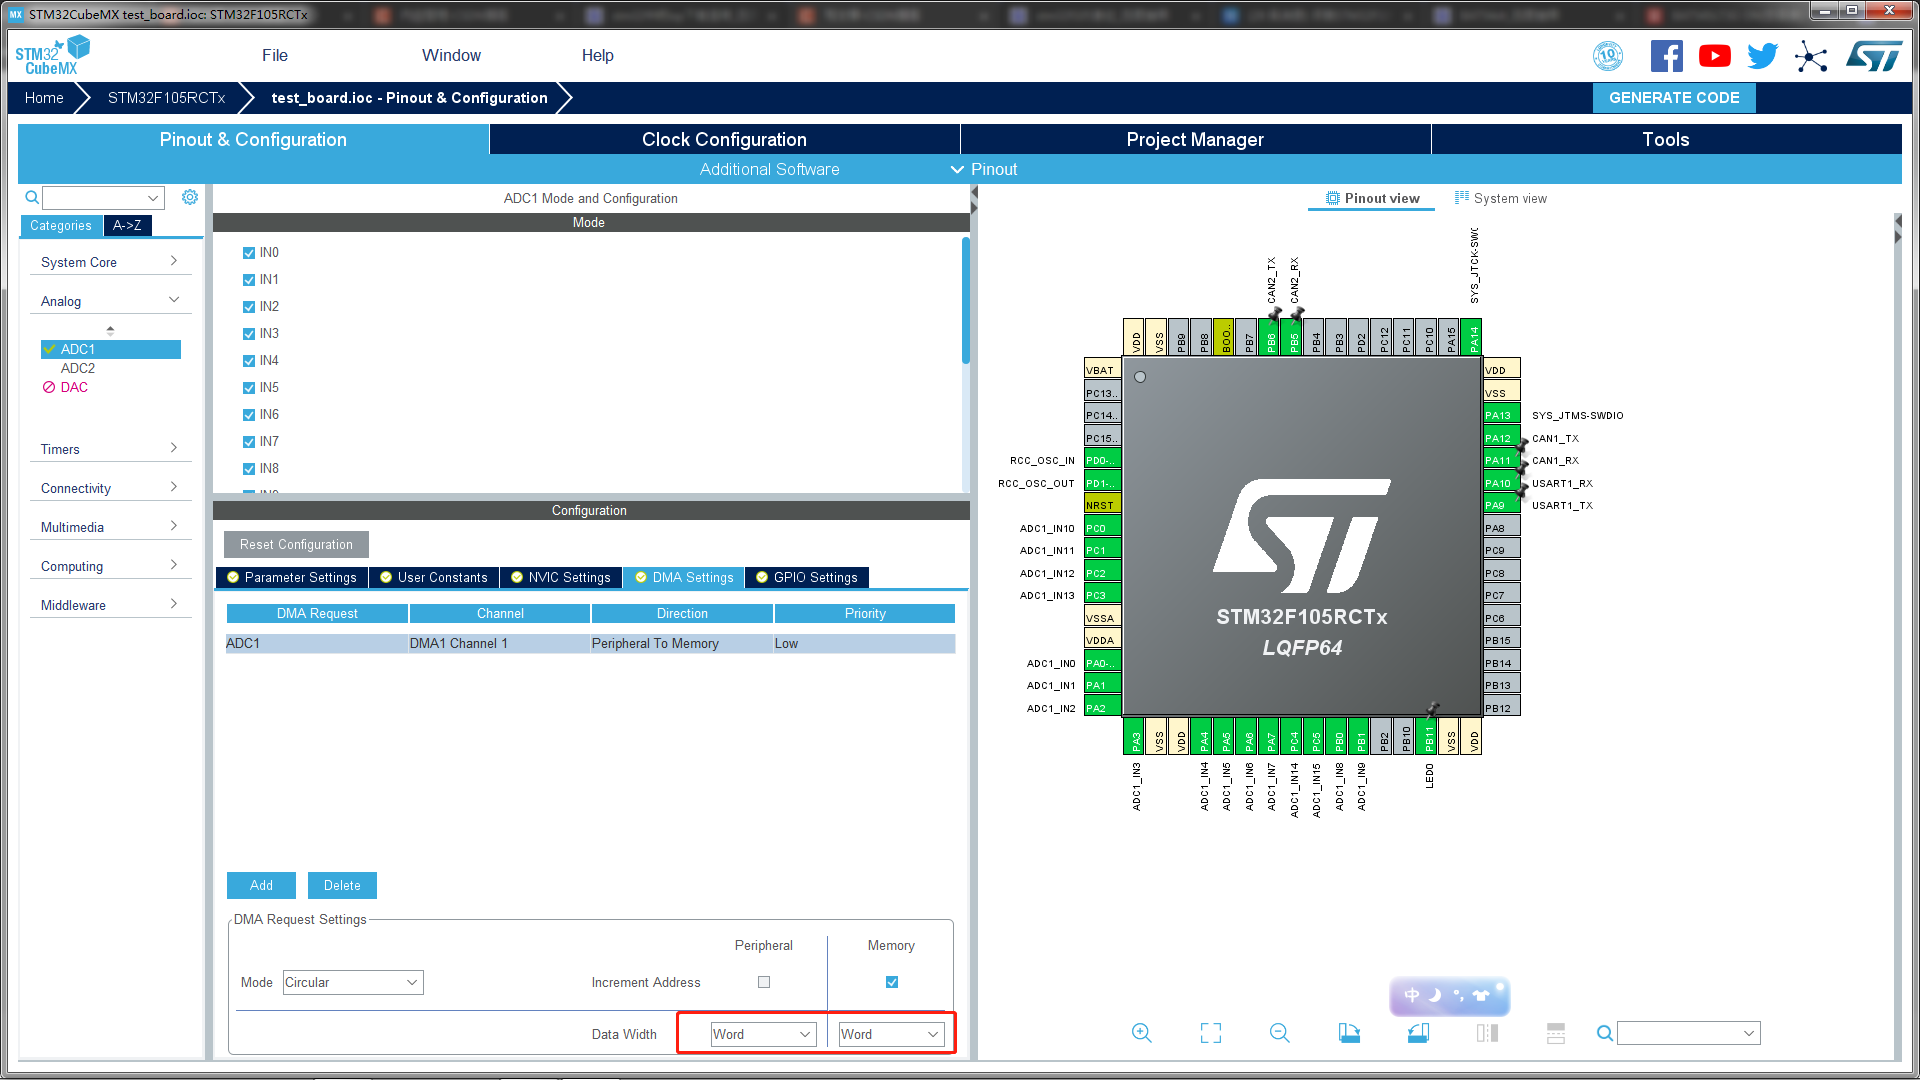
Task: Rotate the chip clockwise
Action: pyautogui.click(x=1349, y=1032)
